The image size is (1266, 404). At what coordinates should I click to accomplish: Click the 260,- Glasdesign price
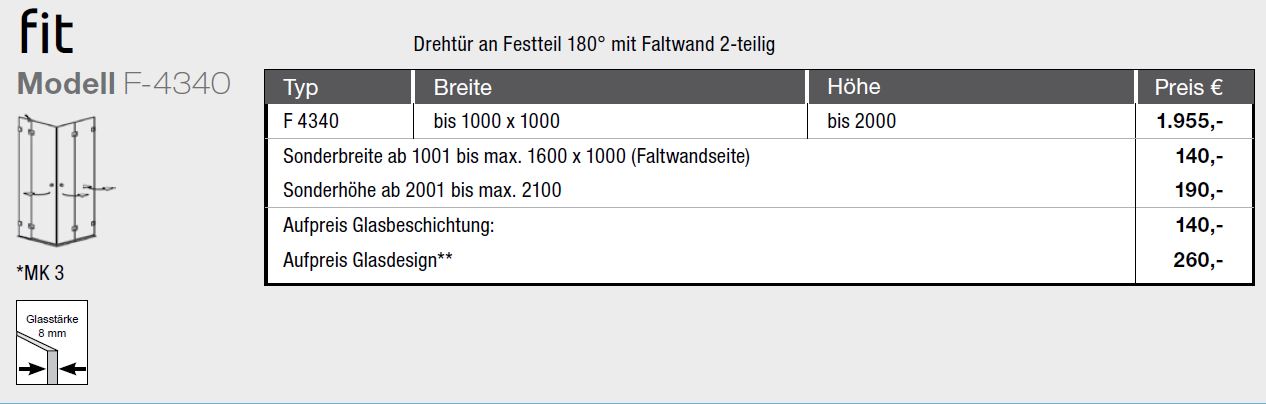coord(1200,261)
